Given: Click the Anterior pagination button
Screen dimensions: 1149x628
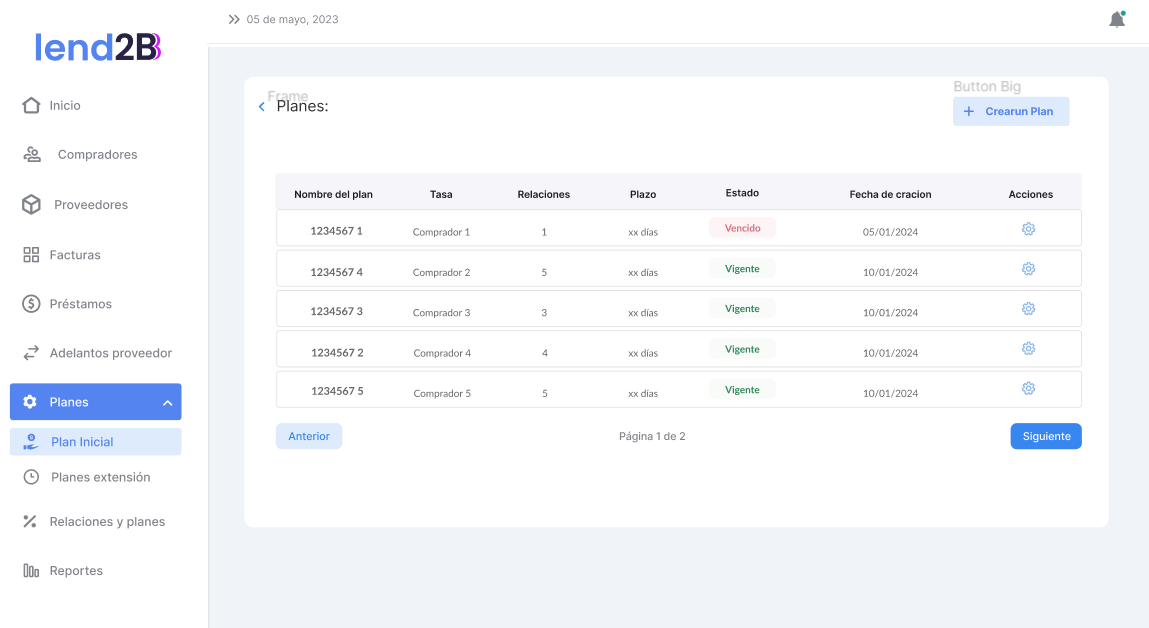Looking at the screenshot, I should [309, 436].
